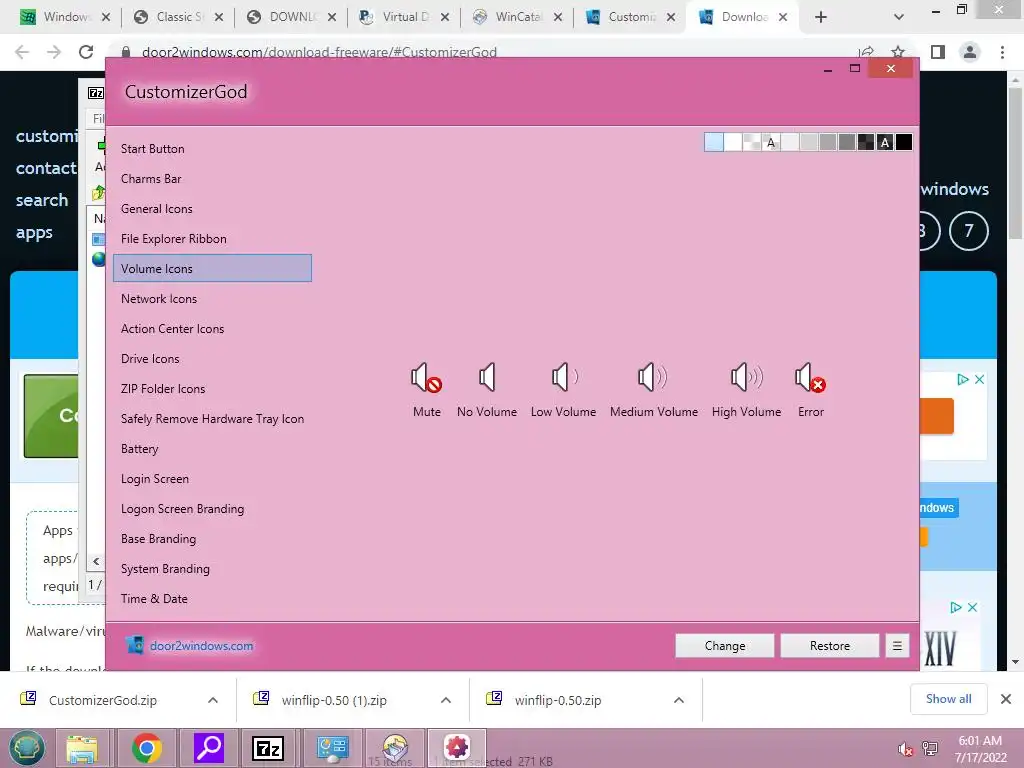This screenshot has height=768, width=1024.
Task: Select the No Volume speaker icon
Action: (487, 377)
